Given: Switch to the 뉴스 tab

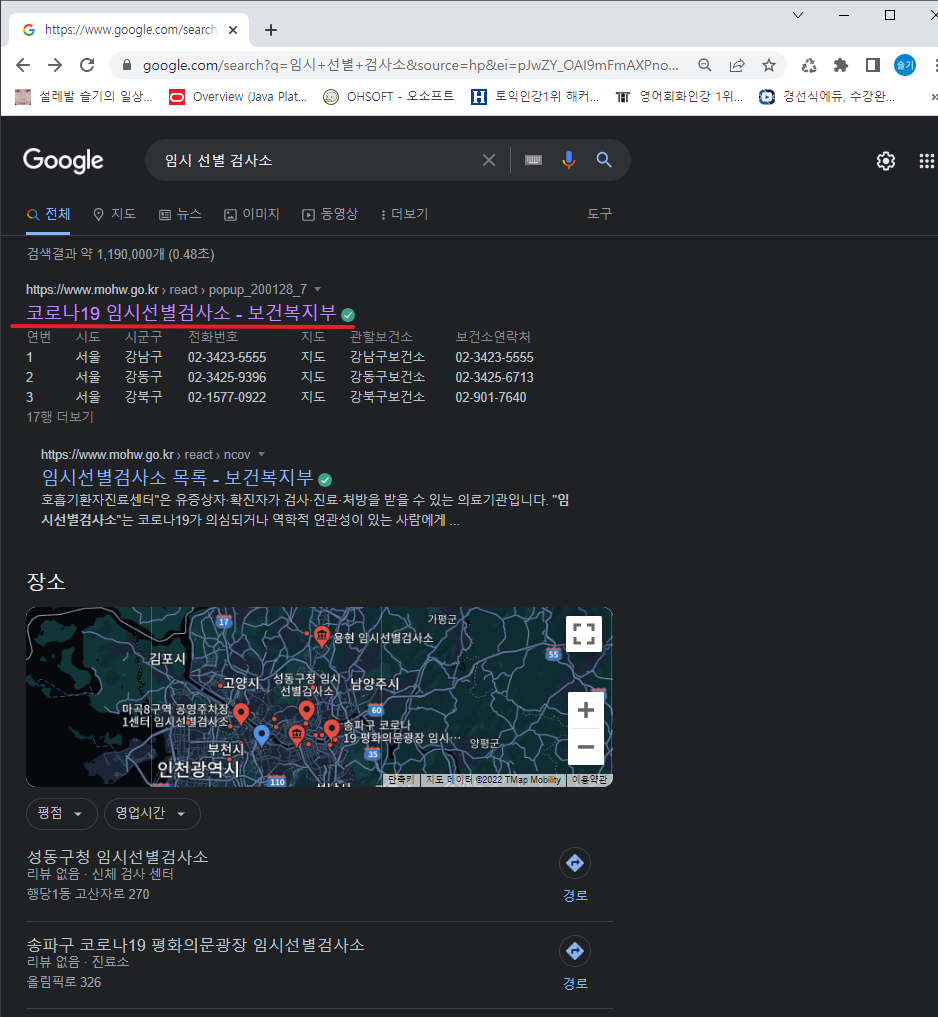Looking at the screenshot, I should click(x=180, y=214).
